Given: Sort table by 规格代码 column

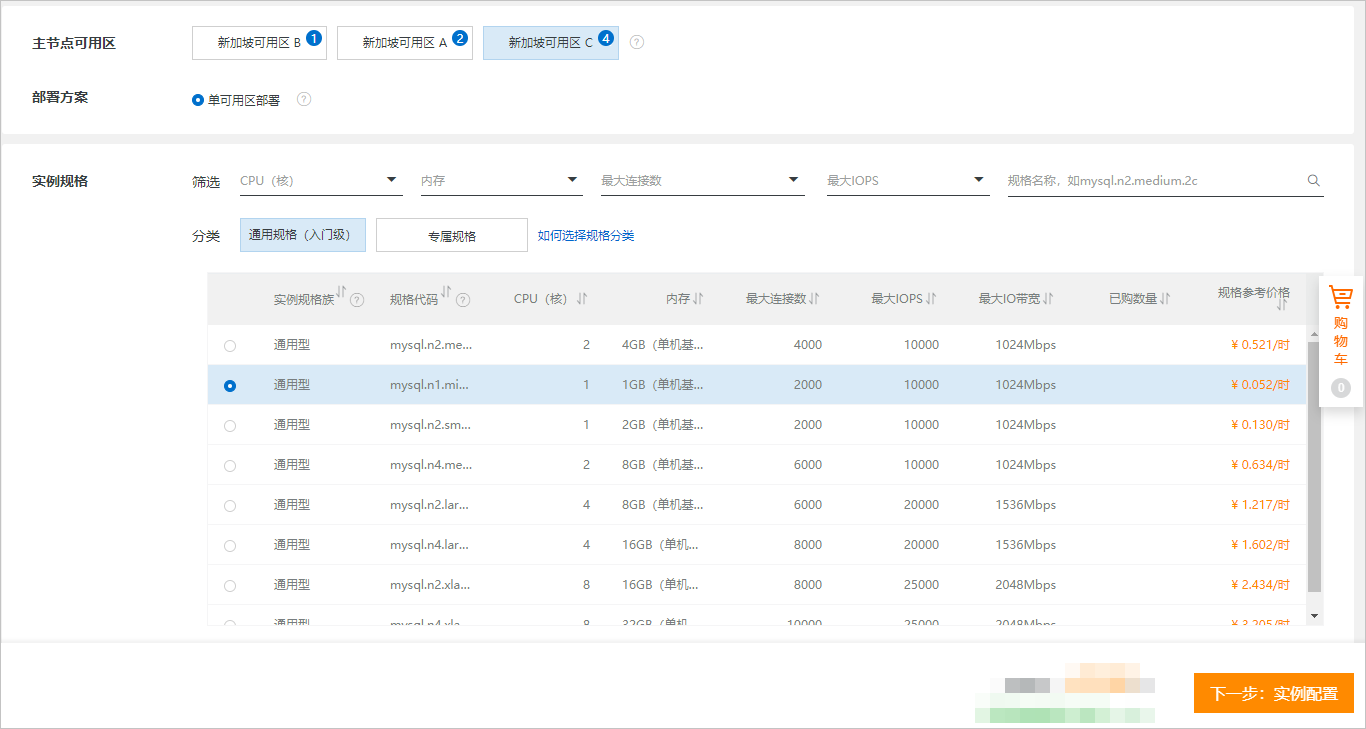Looking at the screenshot, I should [x=446, y=292].
